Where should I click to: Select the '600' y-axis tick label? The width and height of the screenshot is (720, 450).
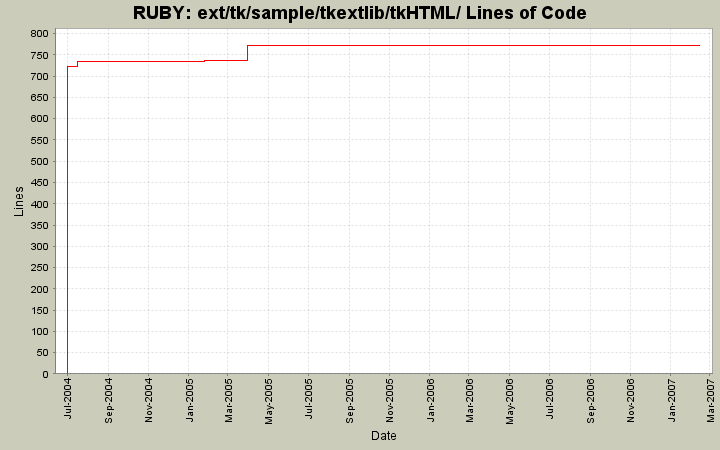coord(39,118)
